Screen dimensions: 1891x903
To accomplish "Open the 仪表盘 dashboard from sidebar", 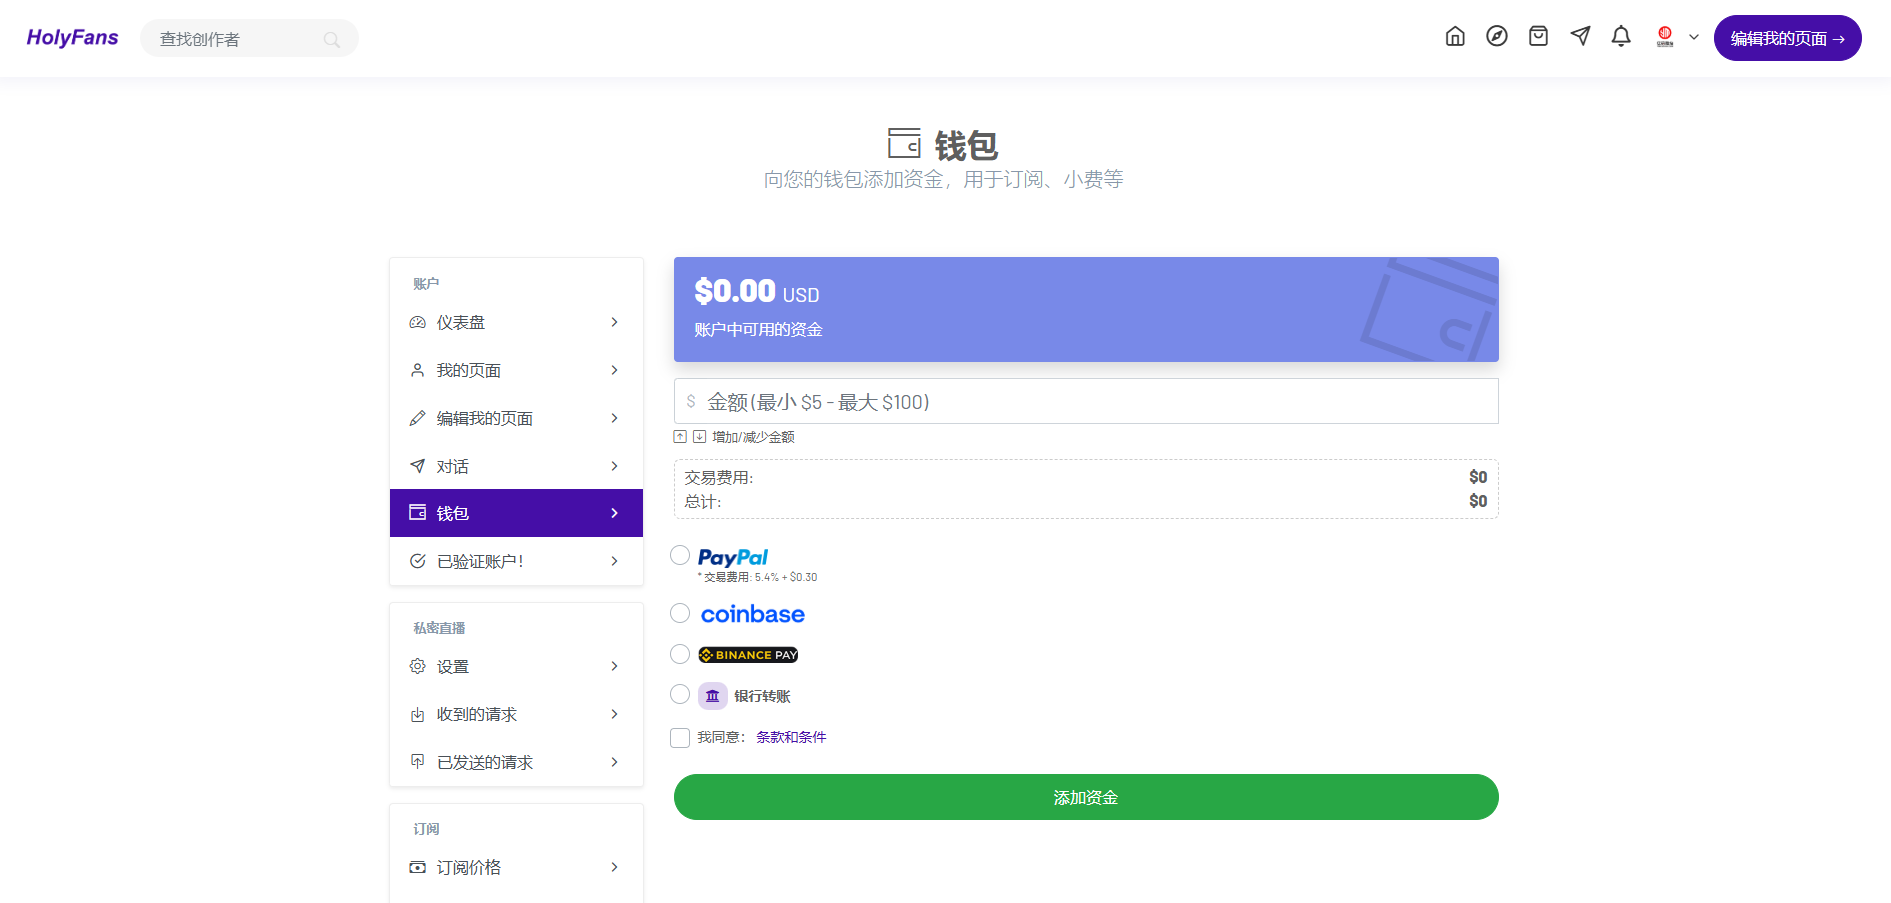I will [461, 322].
